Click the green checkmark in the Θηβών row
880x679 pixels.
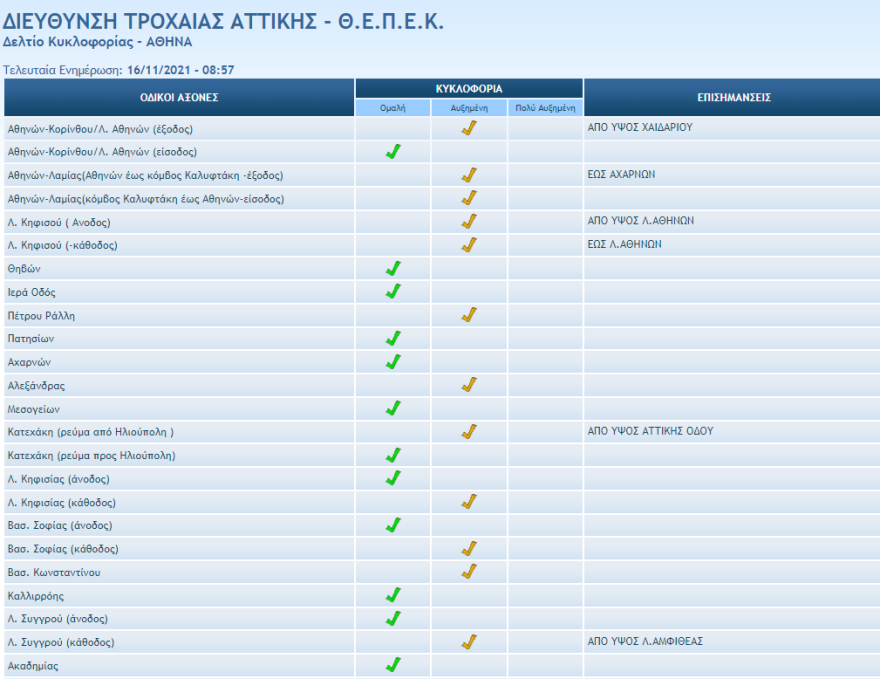393,268
